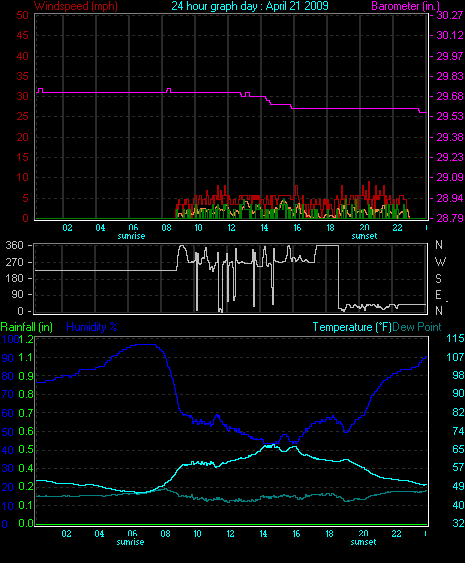The height and width of the screenshot is (563, 465).
Task: Click the "E" compass direction label
Action: [x=438, y=295]
